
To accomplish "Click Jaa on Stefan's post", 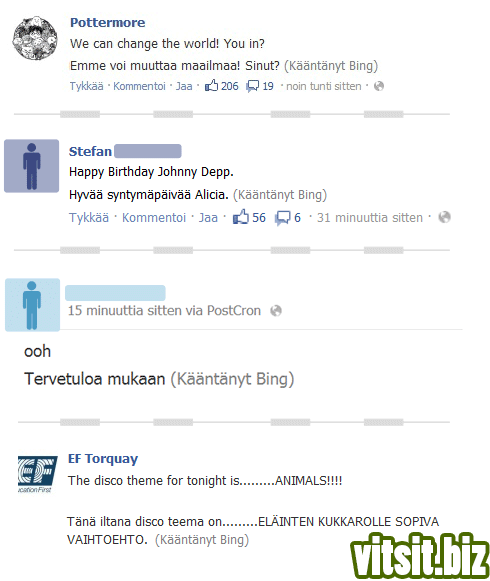I will point(208,218).
